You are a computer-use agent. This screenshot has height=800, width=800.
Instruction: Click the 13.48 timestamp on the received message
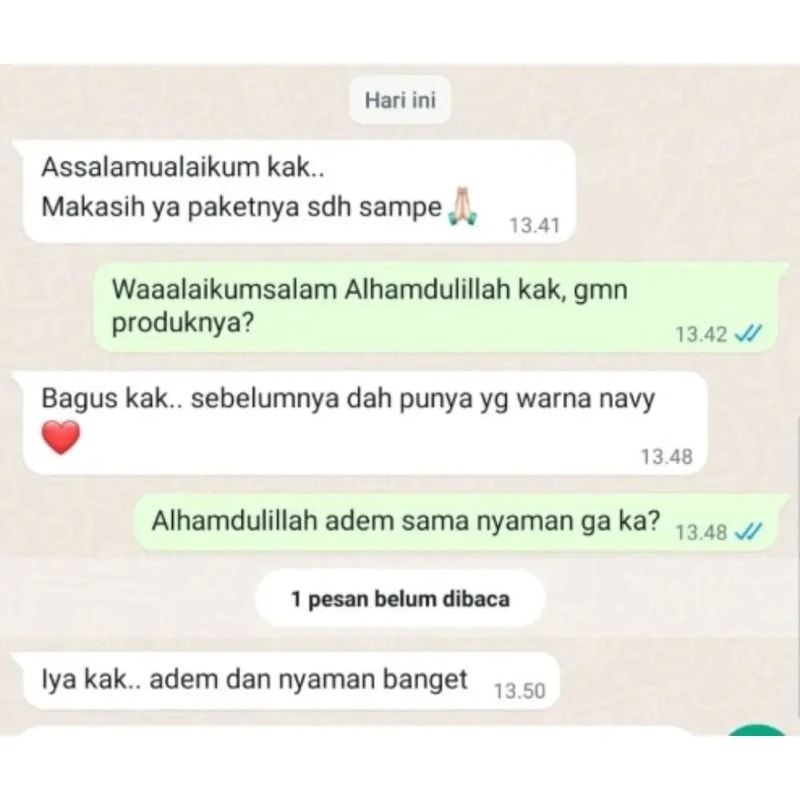pyautogui.click(x=666, y=457)
